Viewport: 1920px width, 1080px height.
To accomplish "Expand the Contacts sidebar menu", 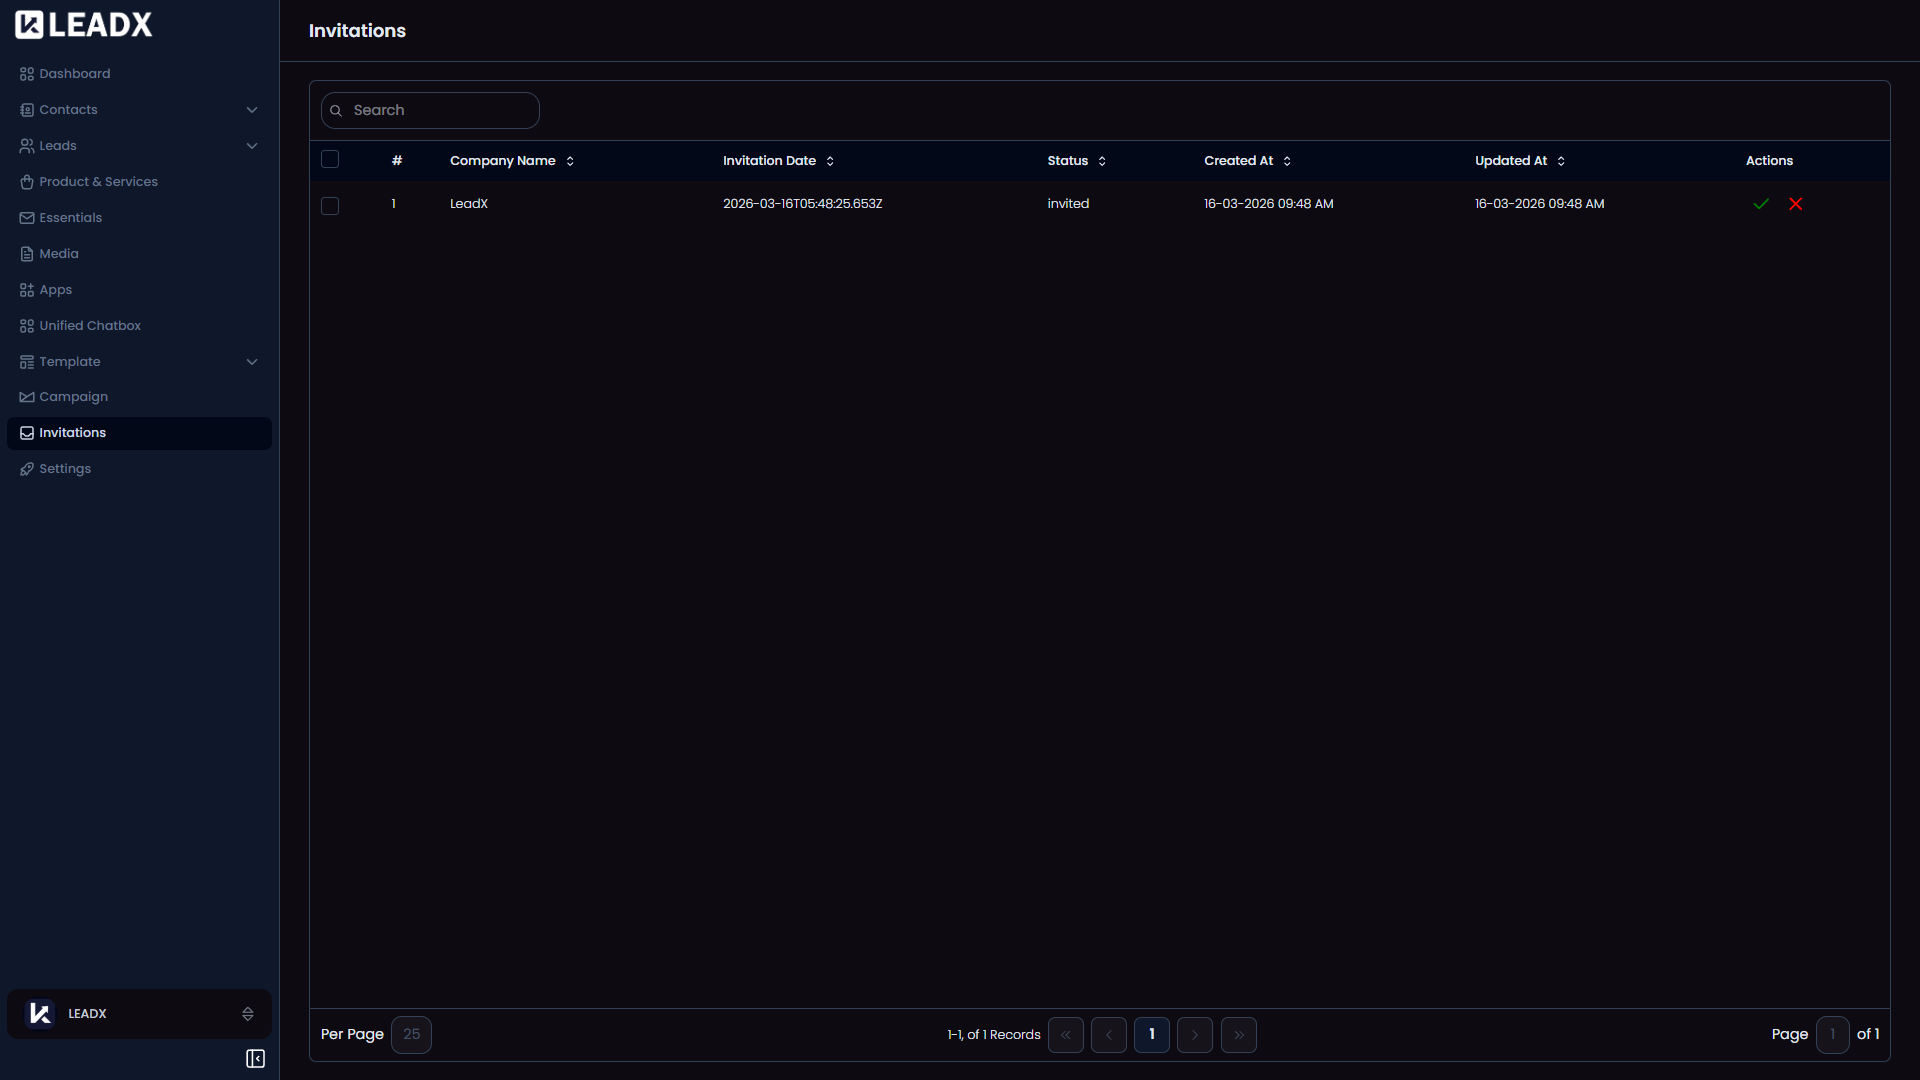I will [x=252, y=110].
